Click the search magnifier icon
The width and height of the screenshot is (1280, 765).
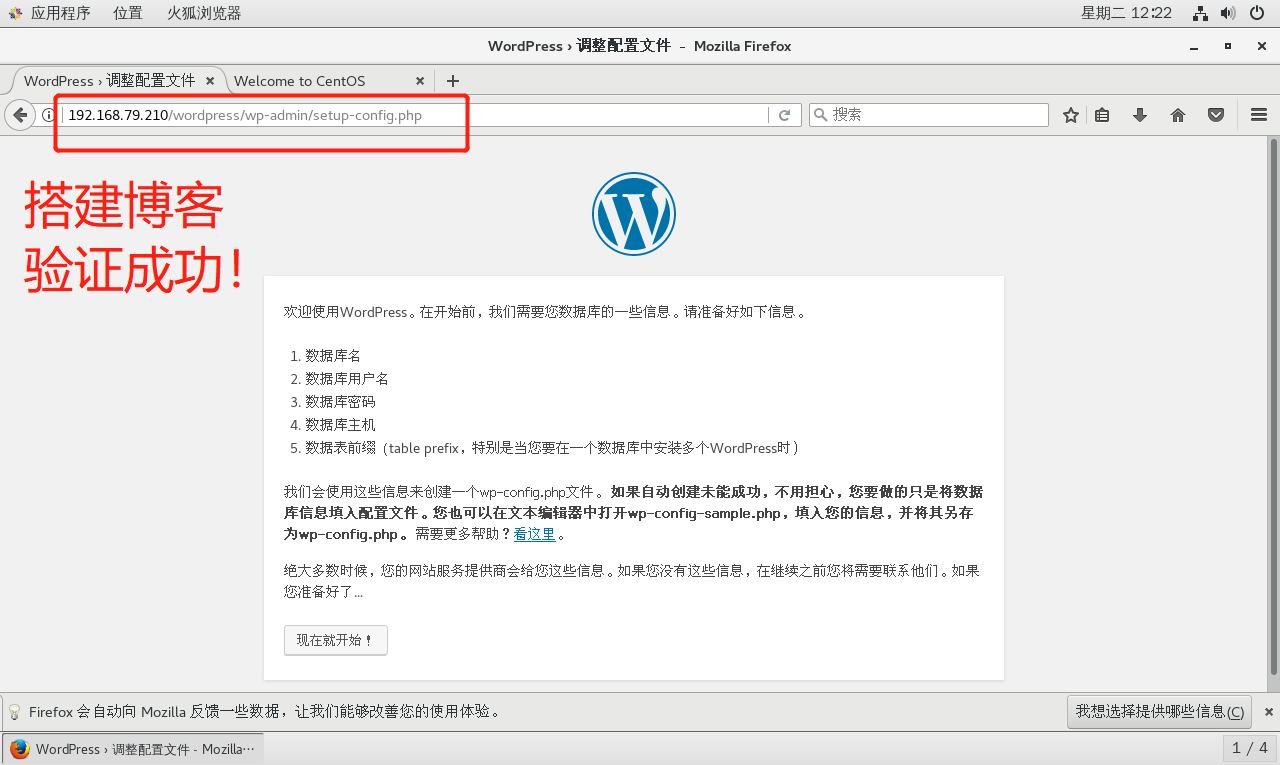point(821,115)
